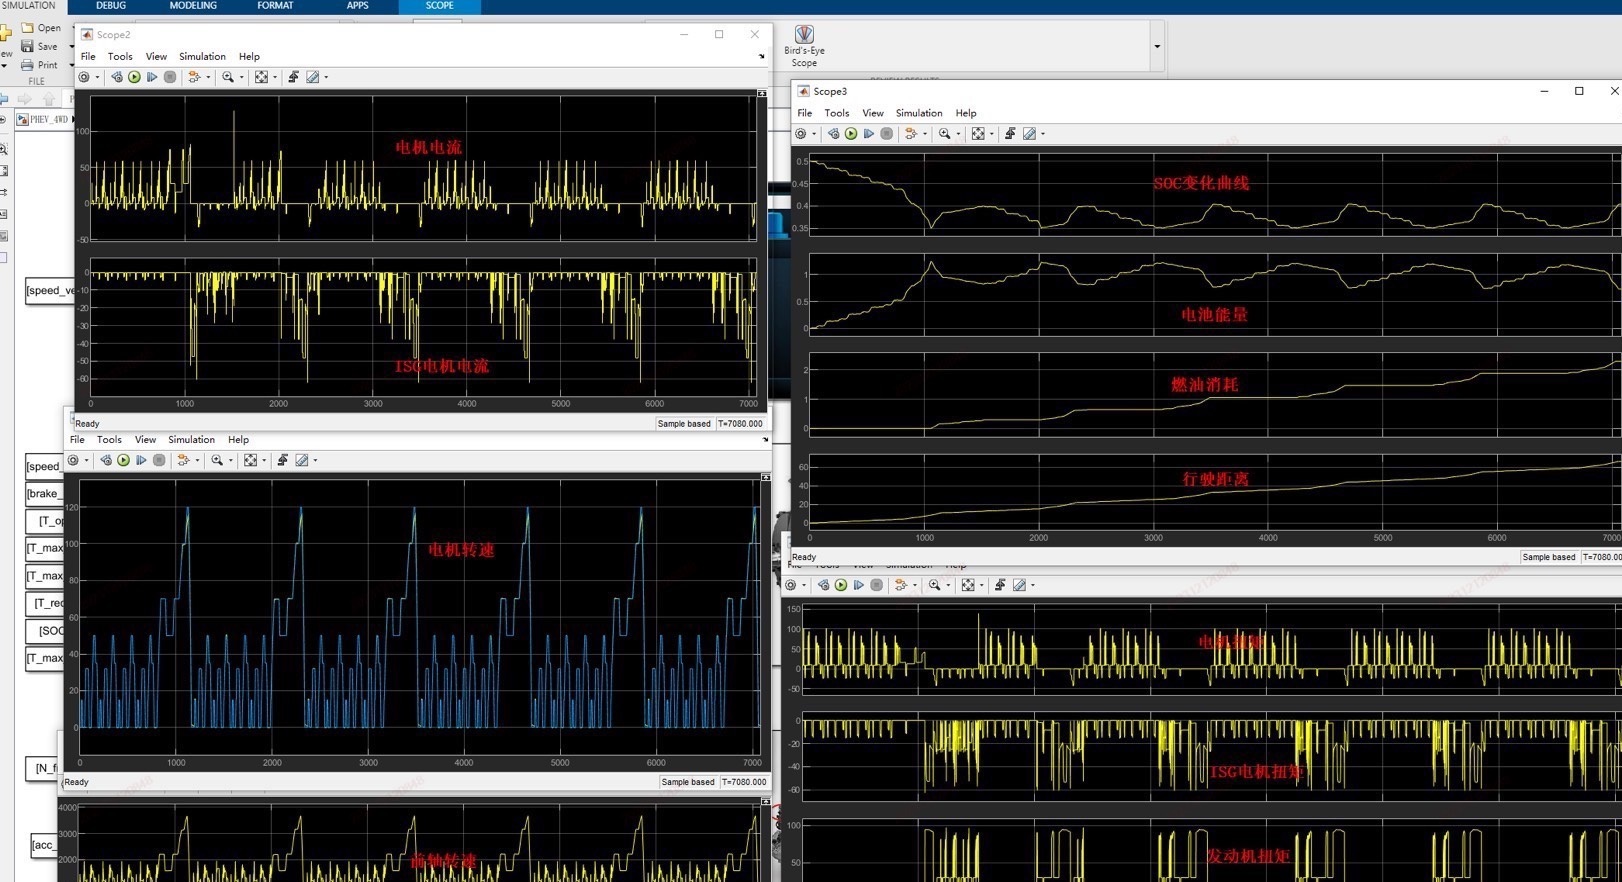Click the cursor measurements tool in Scope2
The height and width of the screenshot is (882, 1622).
pyautogui.click(x=313, y=77)
